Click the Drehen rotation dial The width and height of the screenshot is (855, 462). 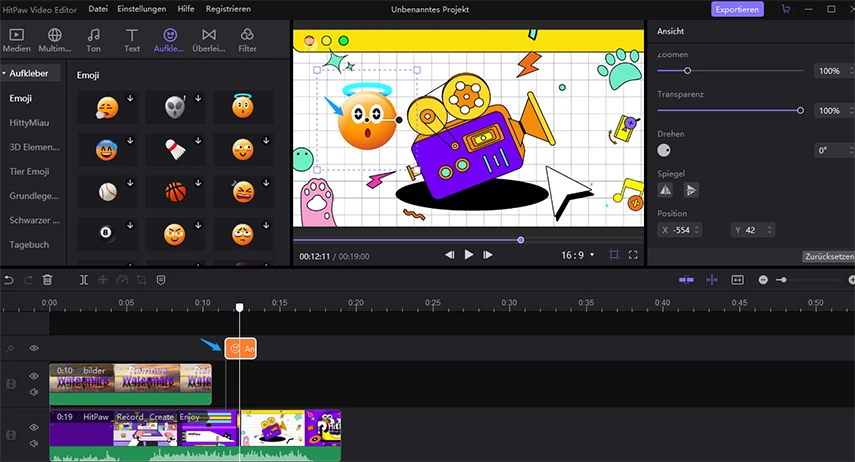point(664,150)
